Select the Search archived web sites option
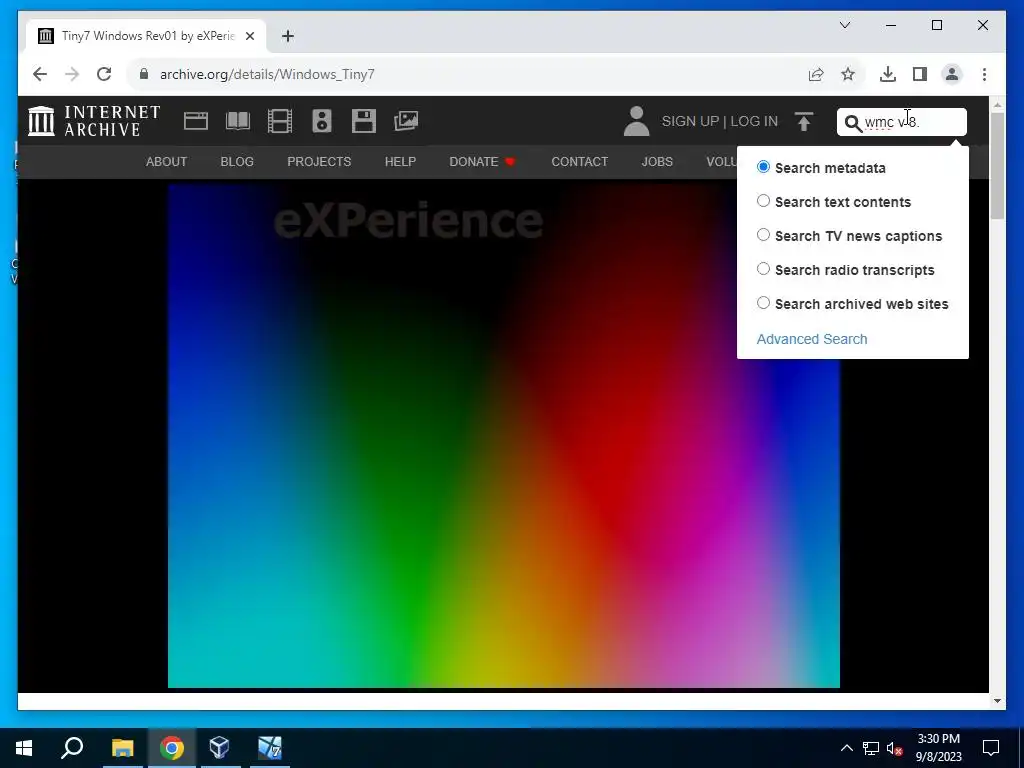 [x=763, y=303]
